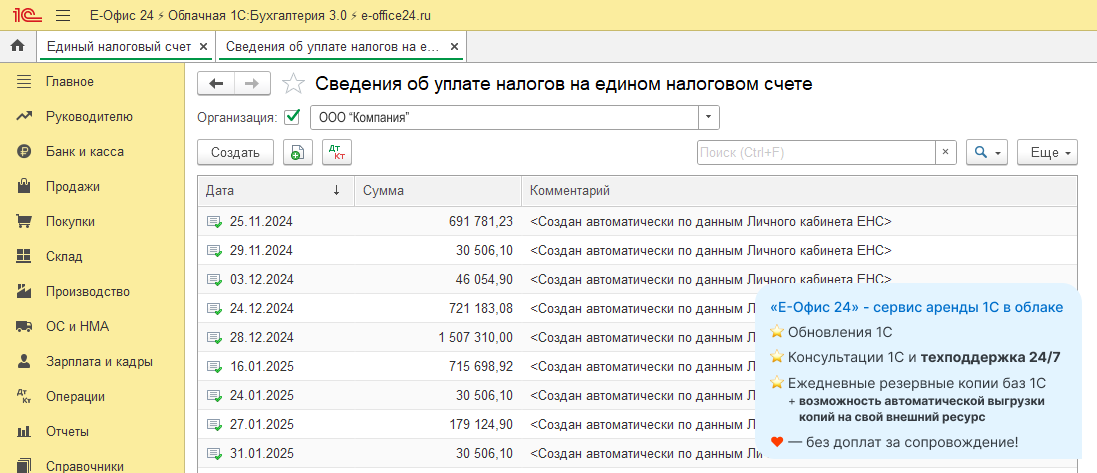Close the Сведения об уплате налогов tab
The width and height of the screenshot is (1097, 473).
click(454, 47)
